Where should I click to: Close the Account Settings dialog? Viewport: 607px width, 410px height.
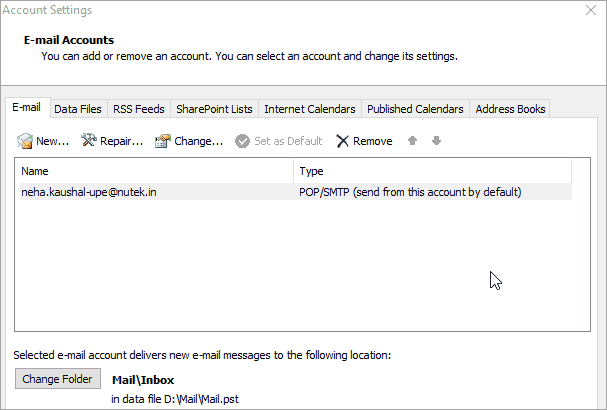click(x=590, y=10)
